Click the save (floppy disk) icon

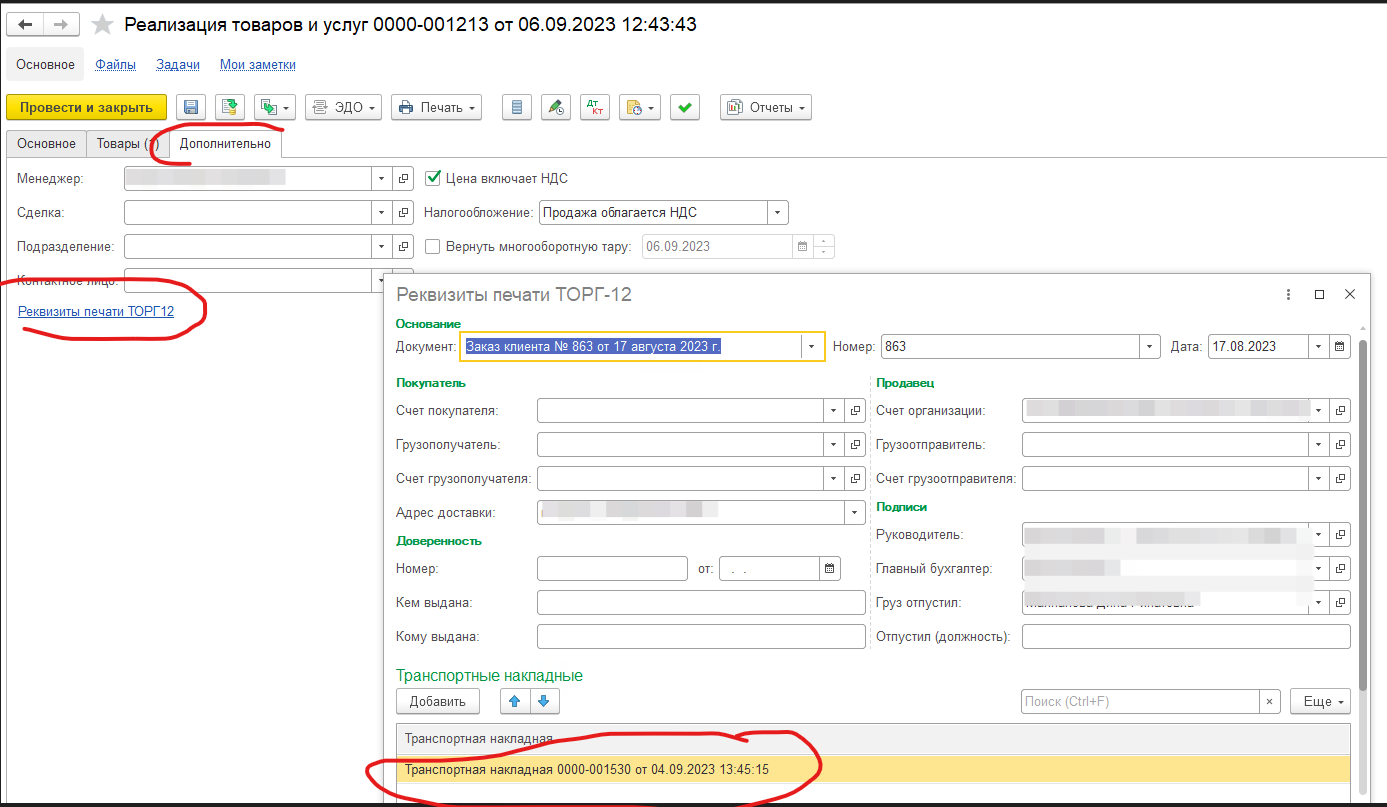coord(190,108)
